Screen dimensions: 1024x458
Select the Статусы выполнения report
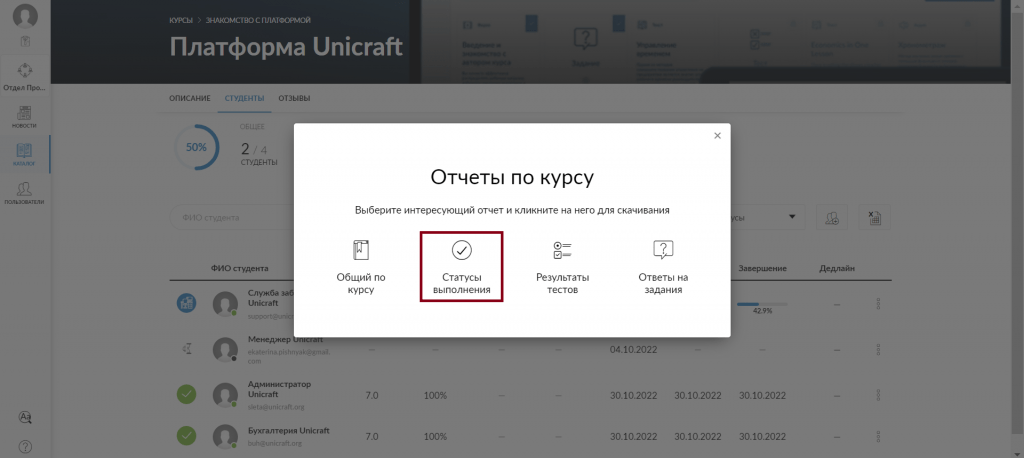click(x=461, y=267)
